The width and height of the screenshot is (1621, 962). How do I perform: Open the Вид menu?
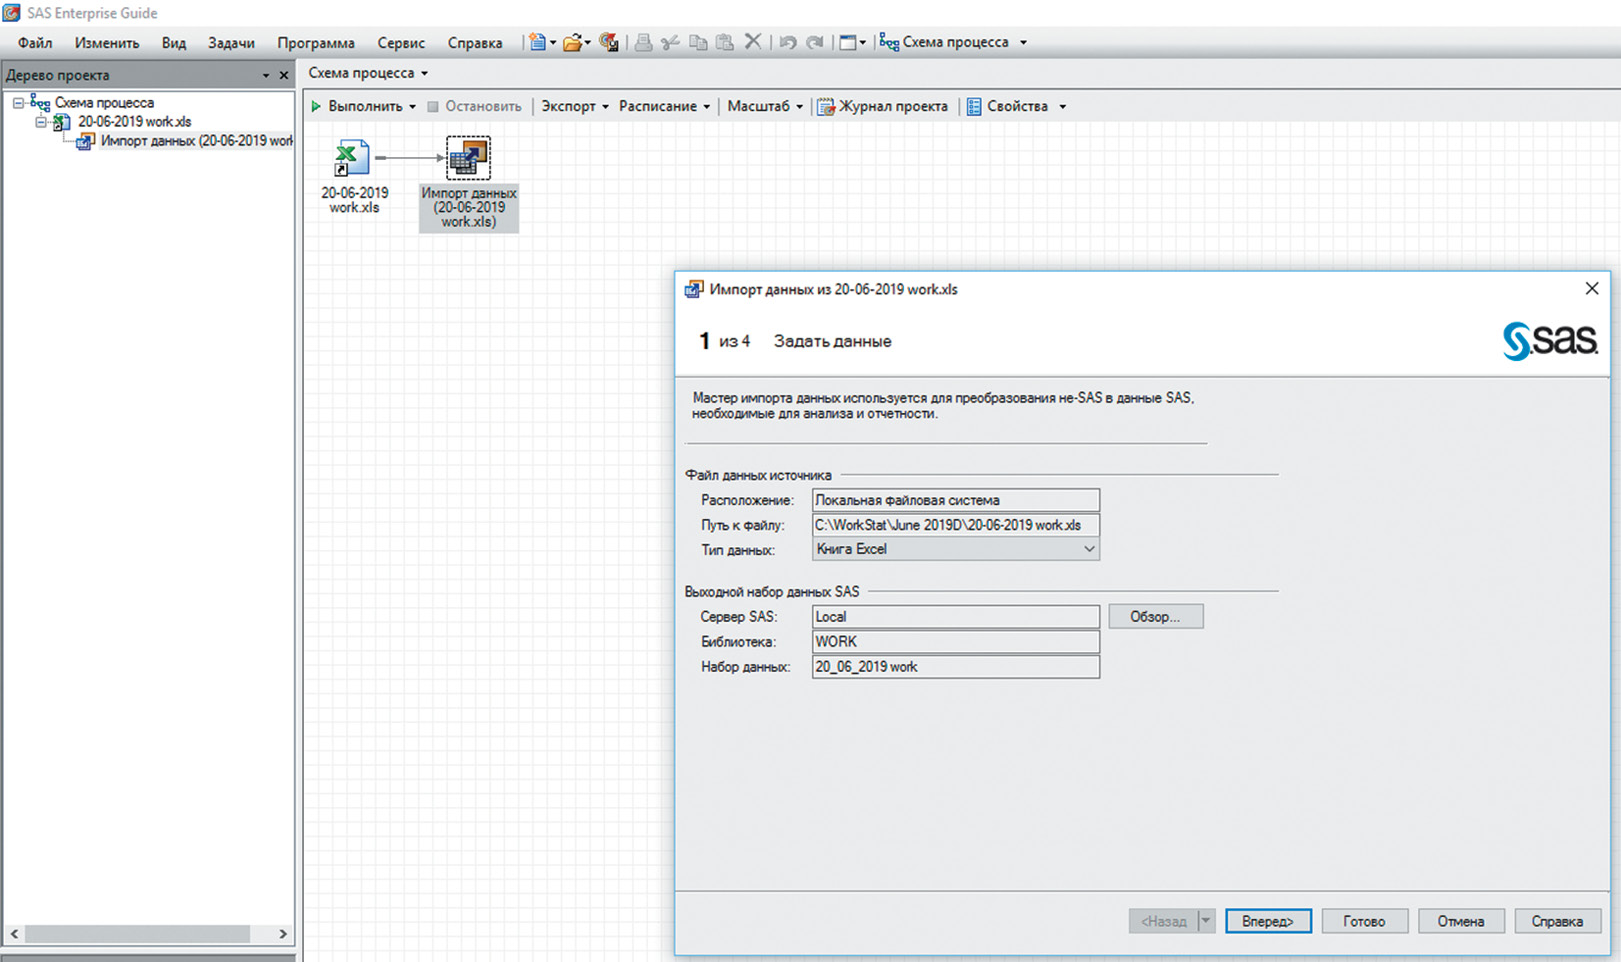(174, 43)
